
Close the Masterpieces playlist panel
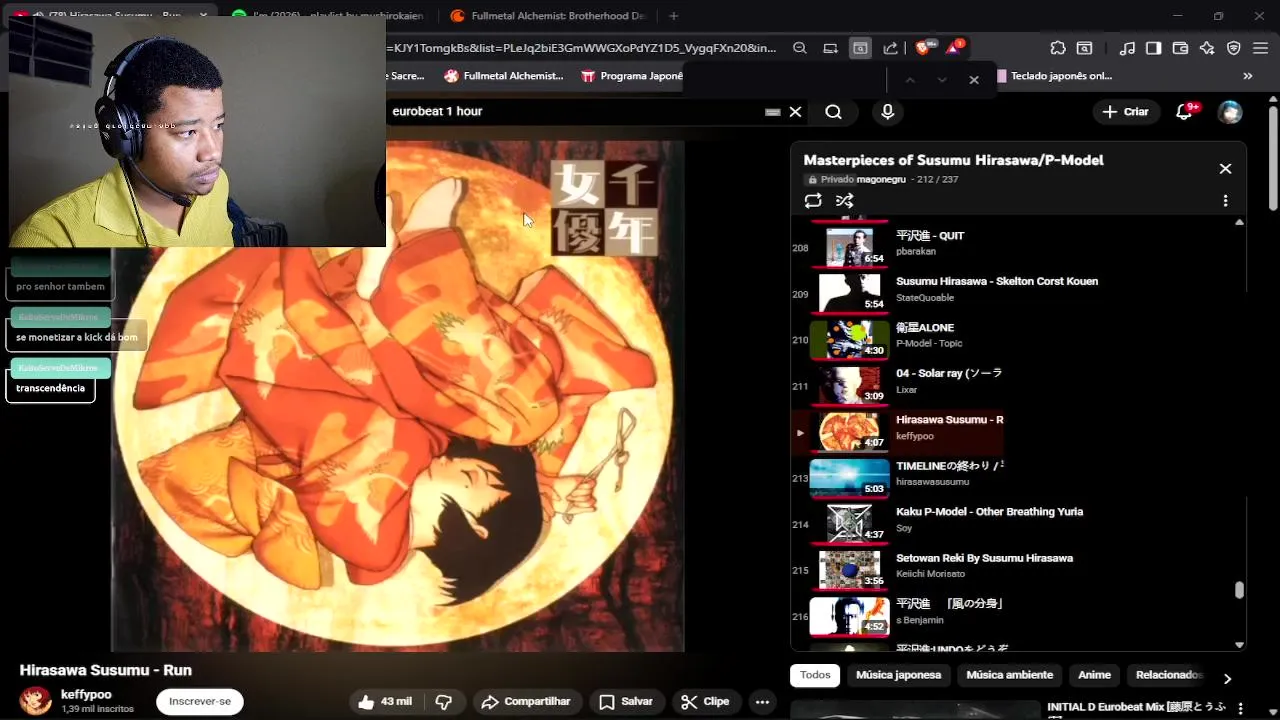pyautogui.click(x=1225, y=169)
